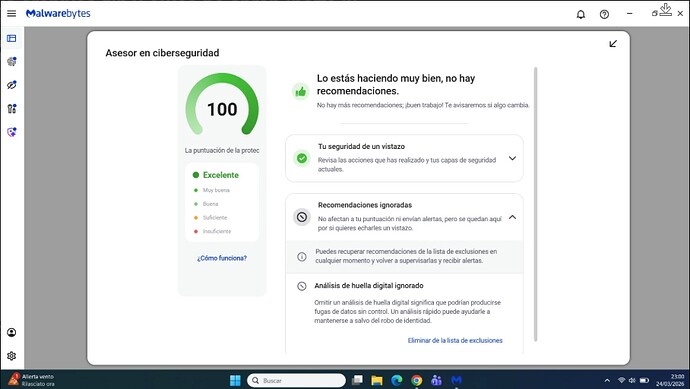
Task: Open the taskbar clock and date
Action: (x=670, y=380)
